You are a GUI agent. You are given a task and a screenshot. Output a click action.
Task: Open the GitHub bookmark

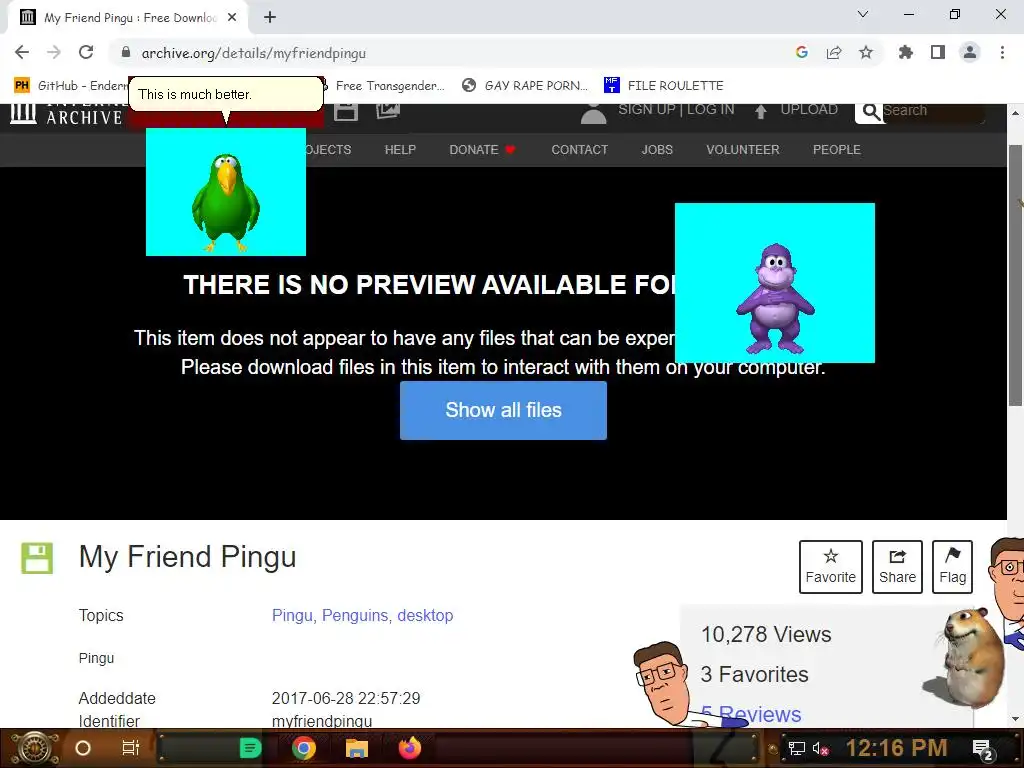click(71, 86)
